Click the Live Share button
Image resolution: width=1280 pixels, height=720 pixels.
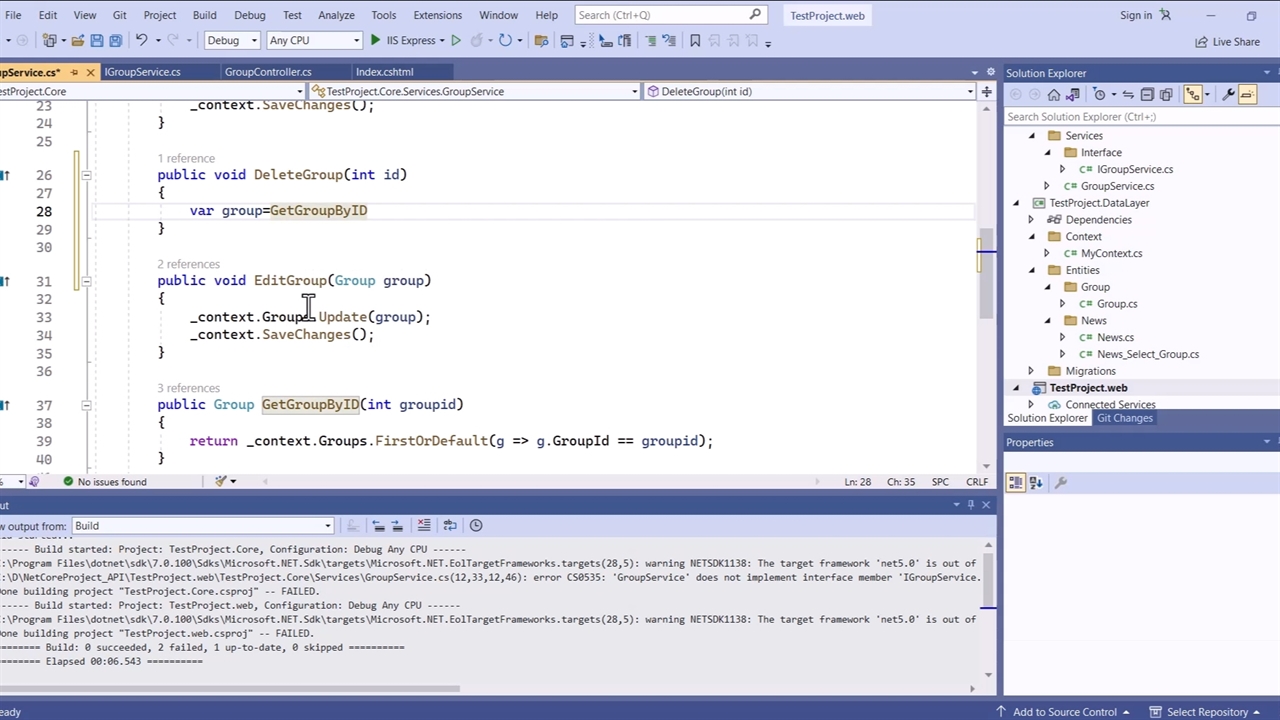[1227, 42]
